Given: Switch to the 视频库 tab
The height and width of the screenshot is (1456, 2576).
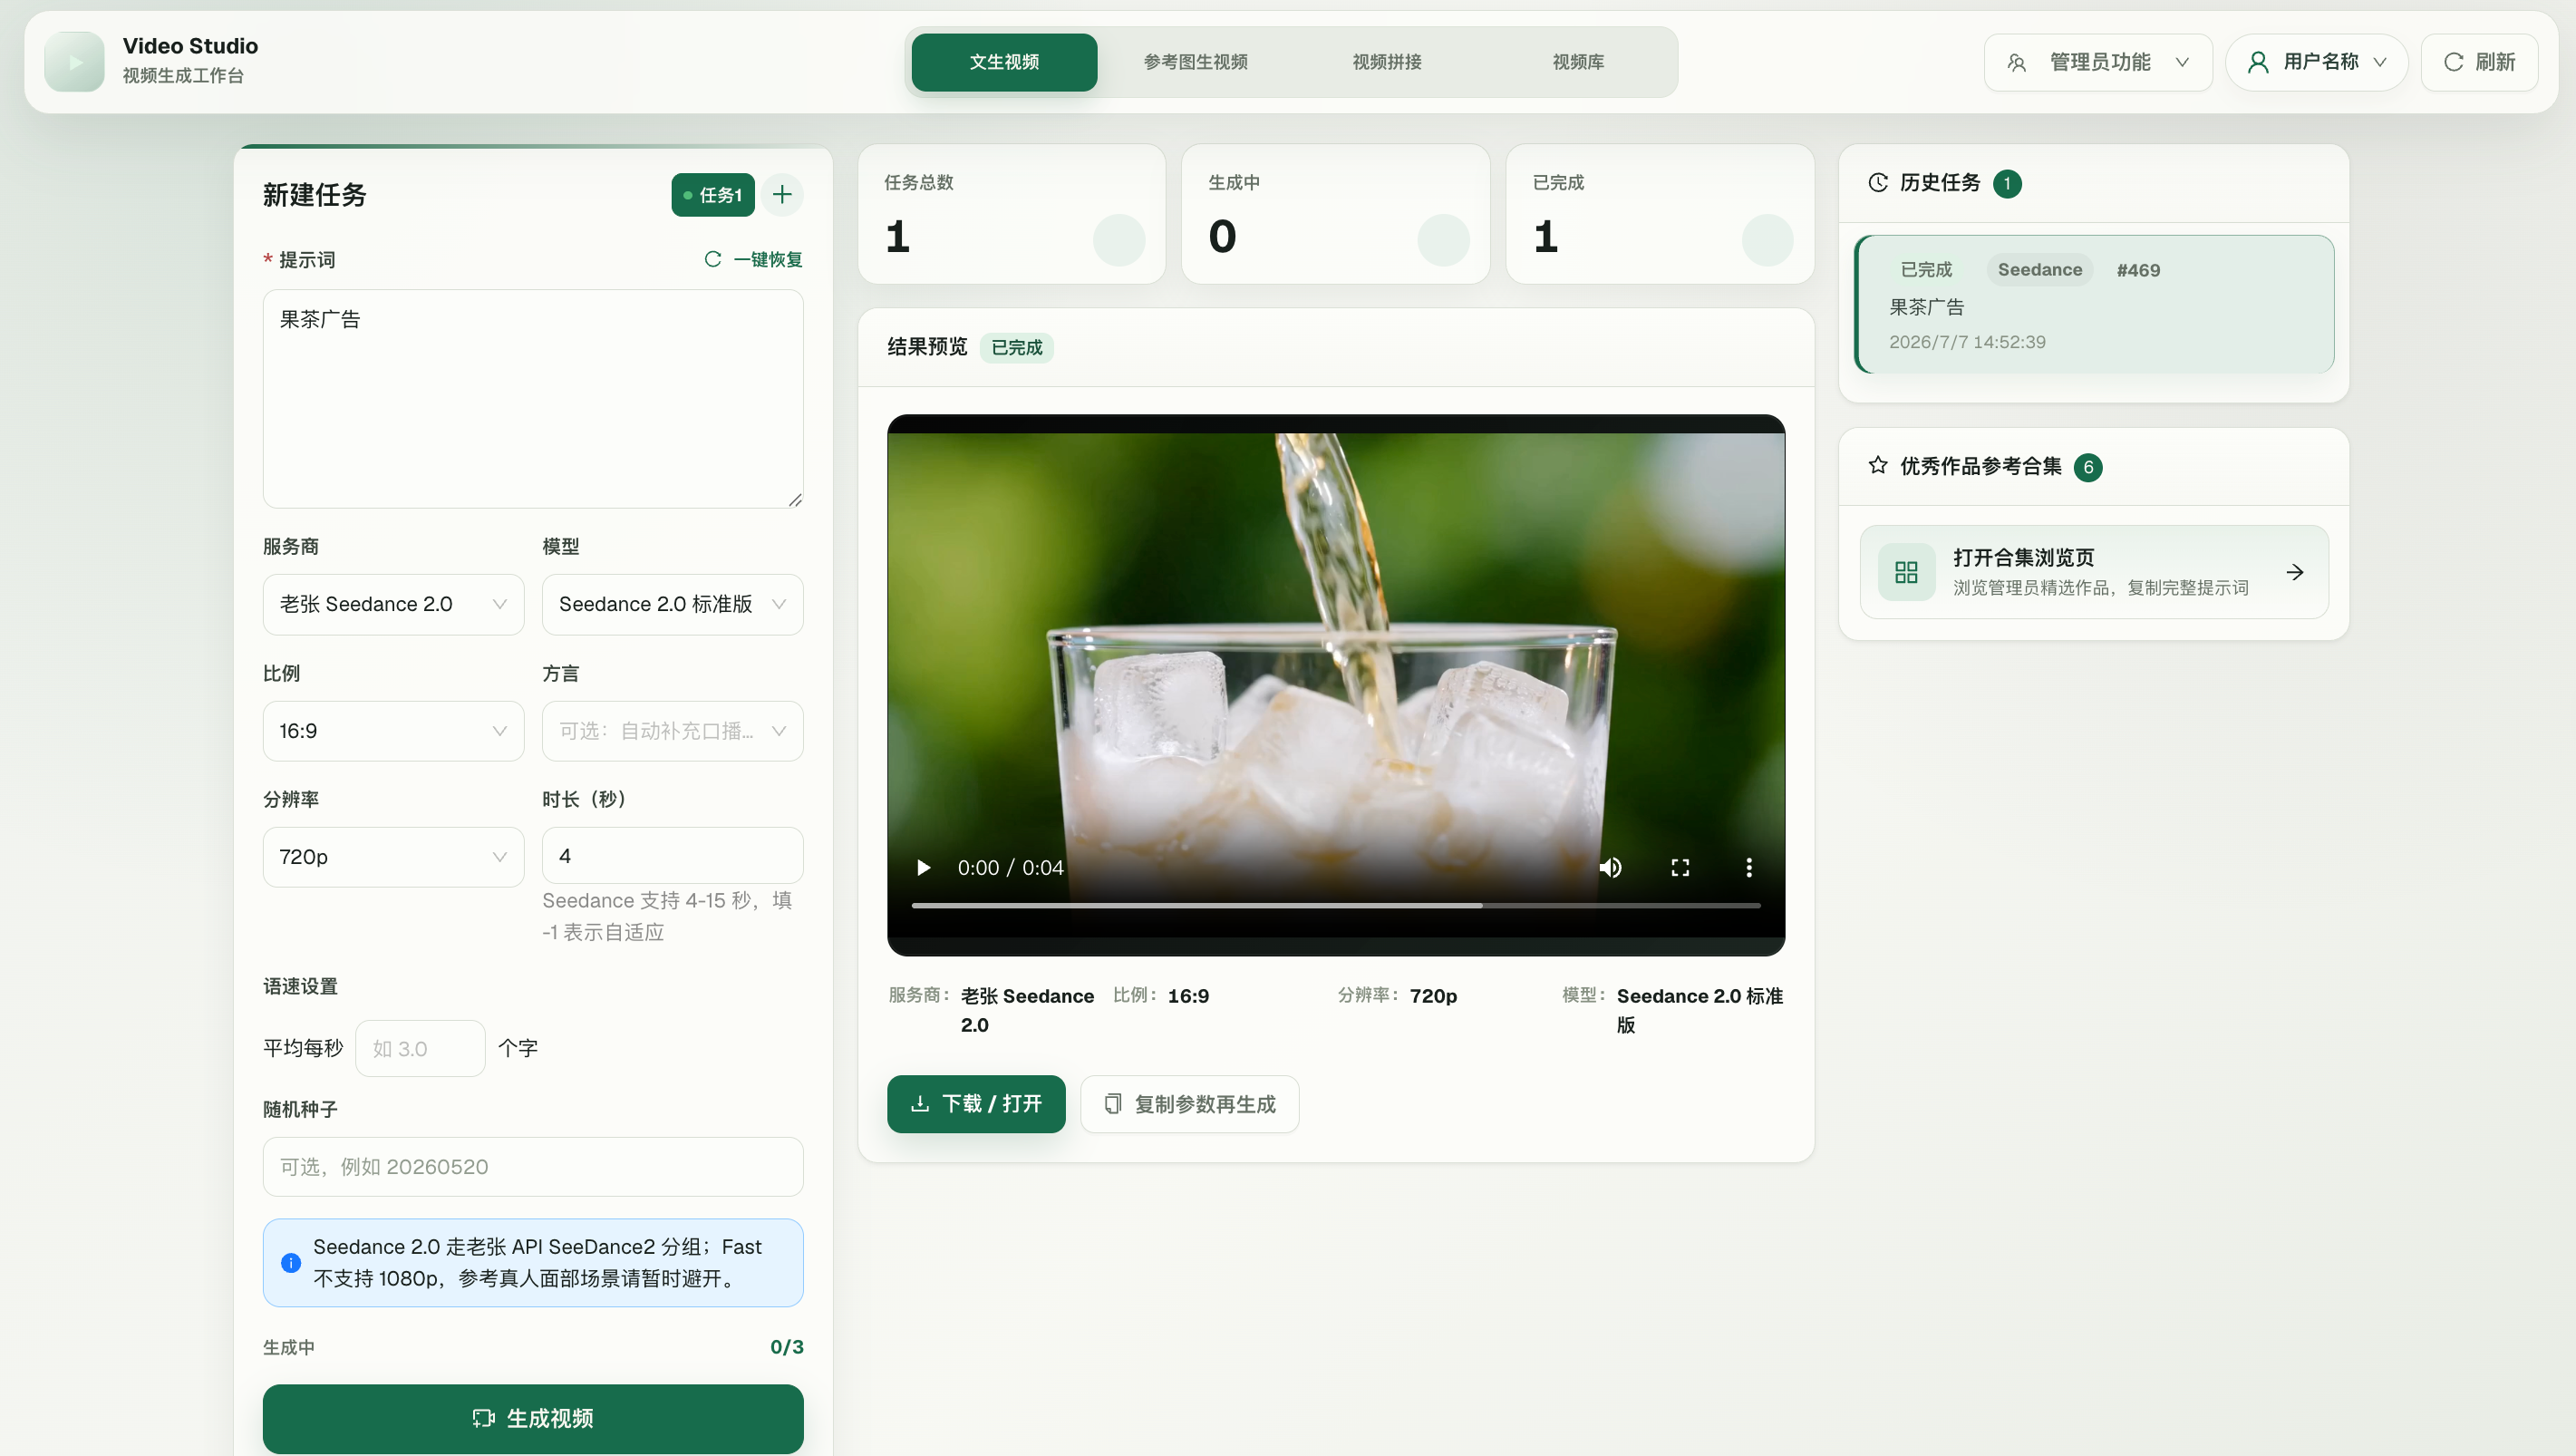Looking at the screenshot, I should [x=1578, y=62].
